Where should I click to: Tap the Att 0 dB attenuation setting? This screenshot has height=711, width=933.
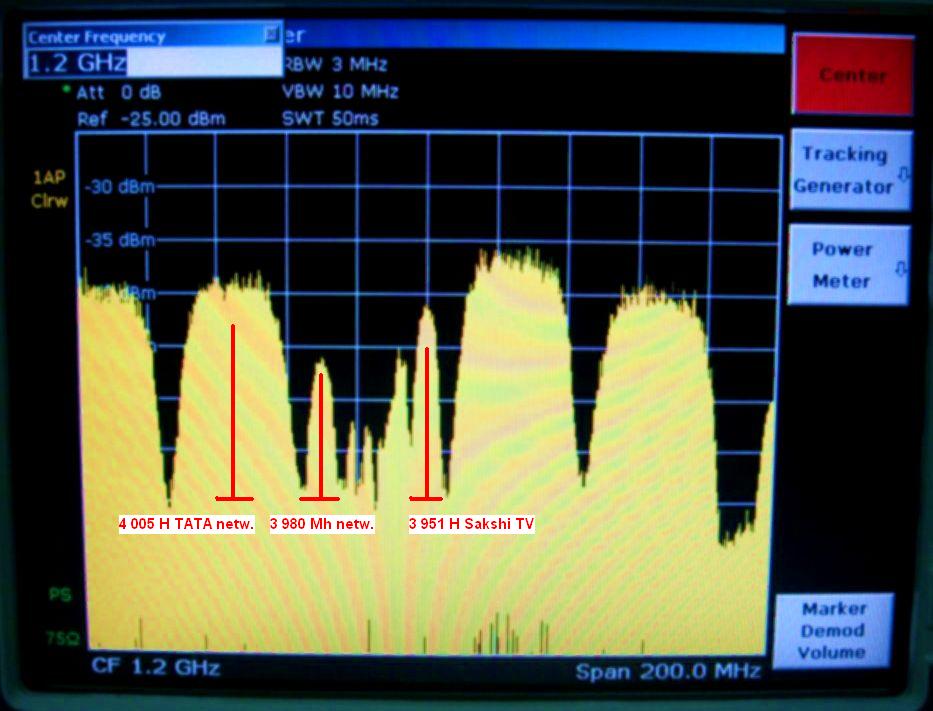point(118,92)
